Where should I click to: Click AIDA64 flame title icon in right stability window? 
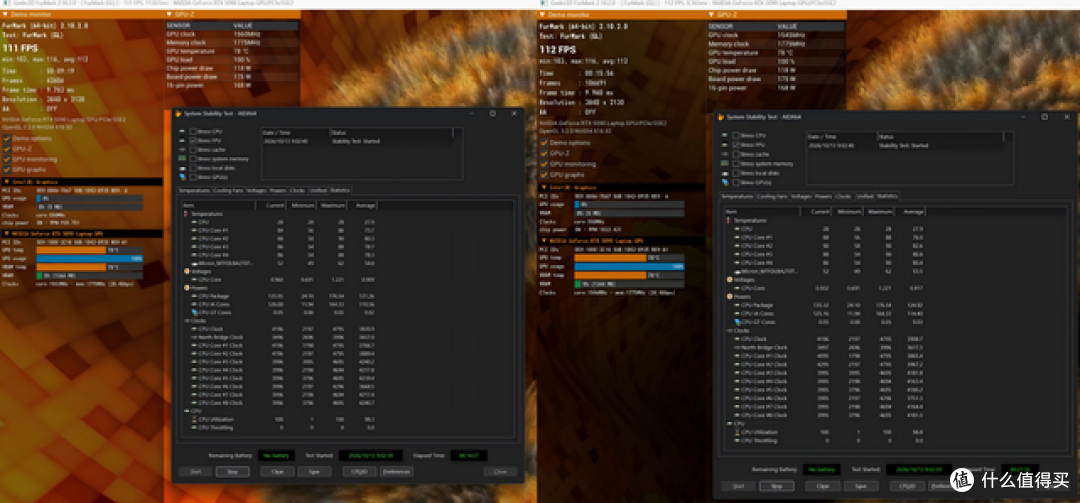tap(720, 117)
